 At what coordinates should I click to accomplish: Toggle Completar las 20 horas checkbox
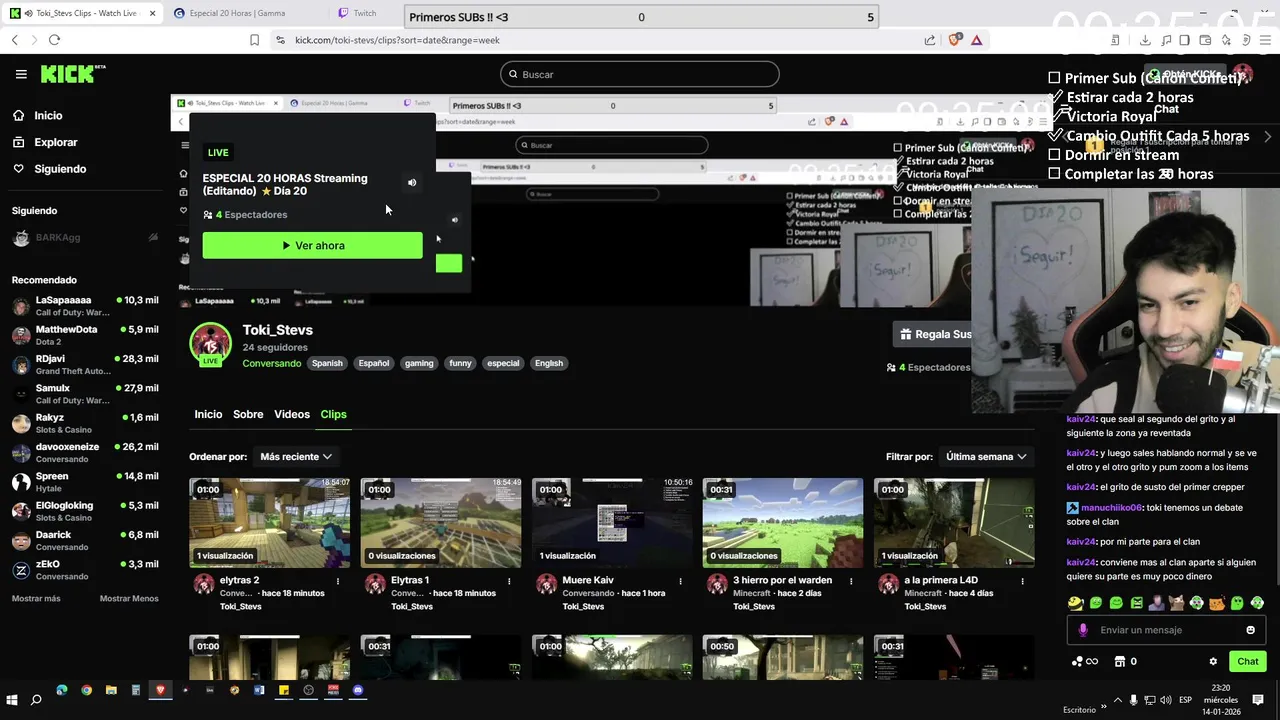click(1054, 174)
